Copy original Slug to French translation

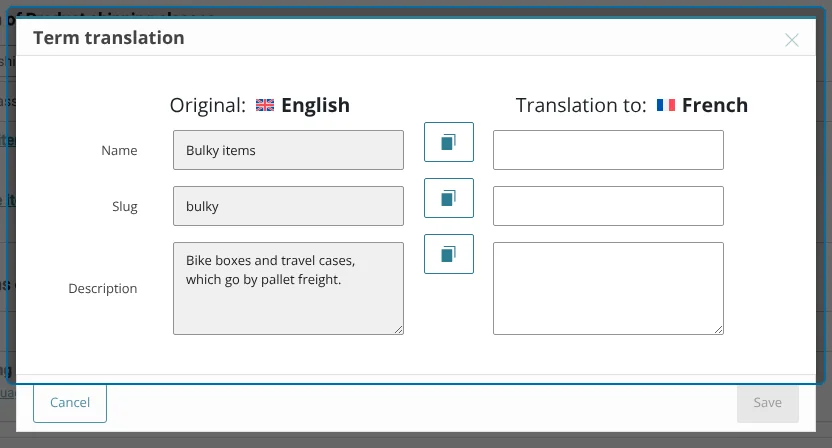tap(448, 198)
